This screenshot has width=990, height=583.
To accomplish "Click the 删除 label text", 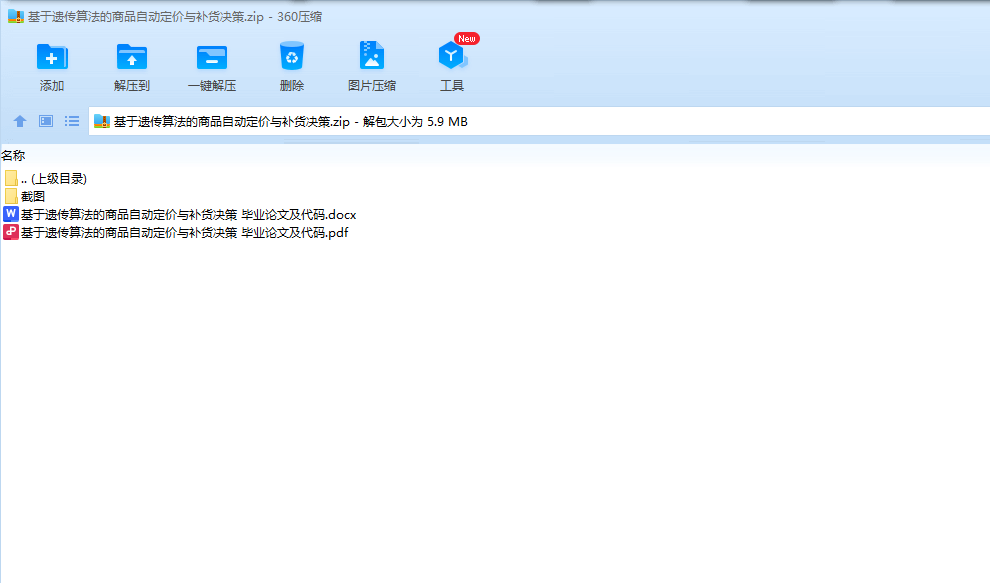I will 292,86.
